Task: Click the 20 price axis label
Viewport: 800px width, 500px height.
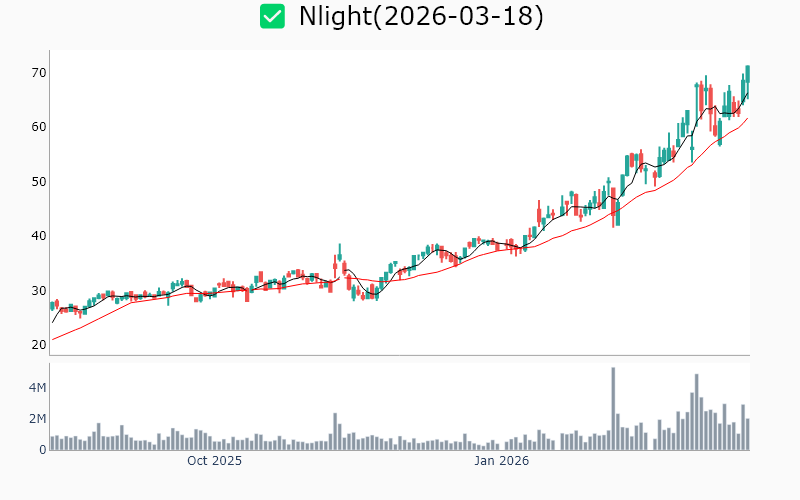Action: (x=38, y=345)
